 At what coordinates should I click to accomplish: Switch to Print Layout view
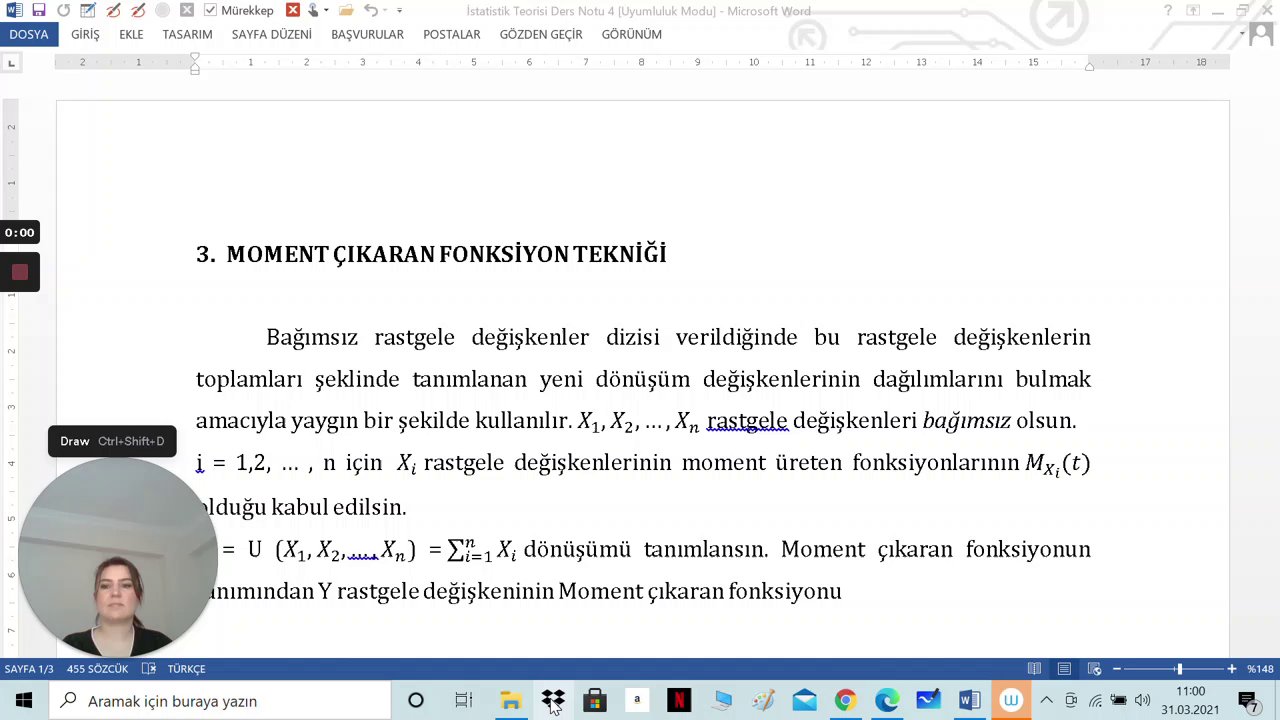[x=1064, y=669]
